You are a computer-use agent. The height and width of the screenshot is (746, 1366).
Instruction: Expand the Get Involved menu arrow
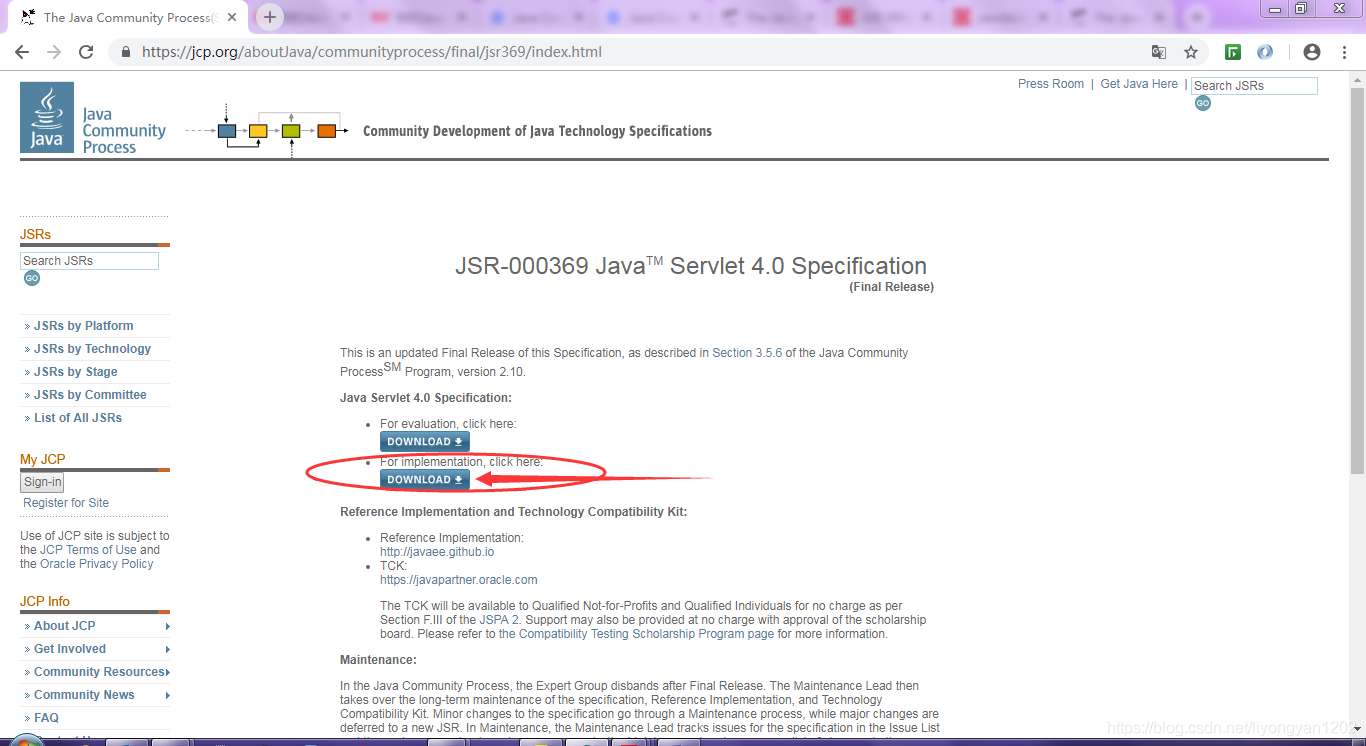tap(167, 649)
